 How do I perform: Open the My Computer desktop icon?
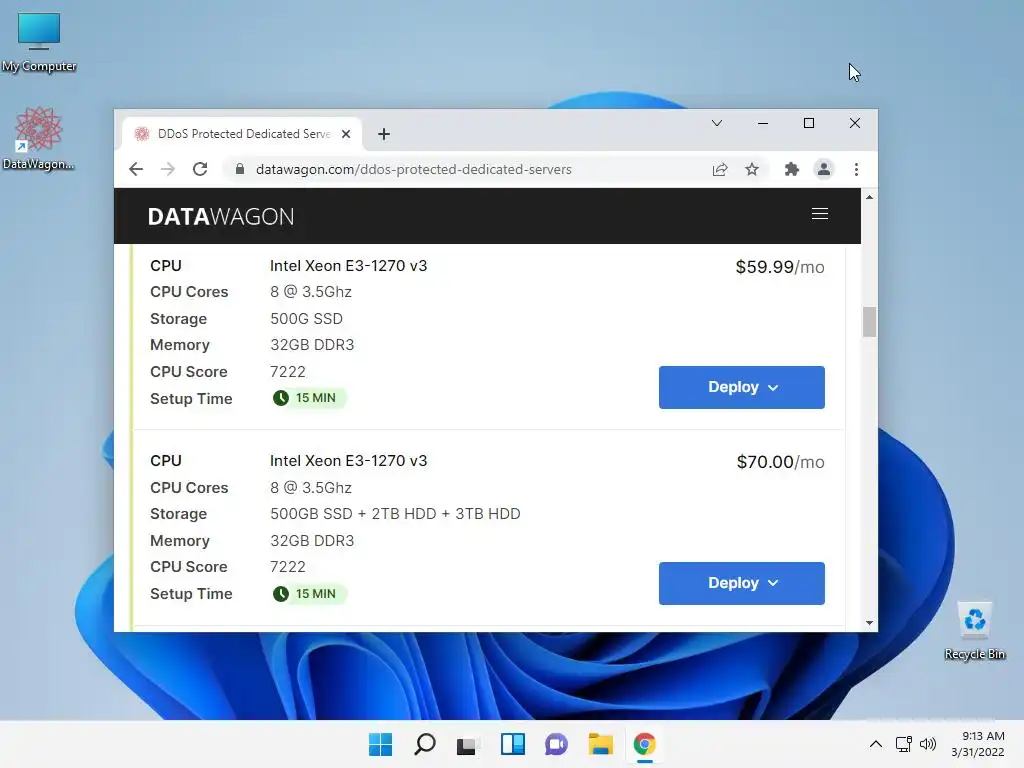(39, 41)
